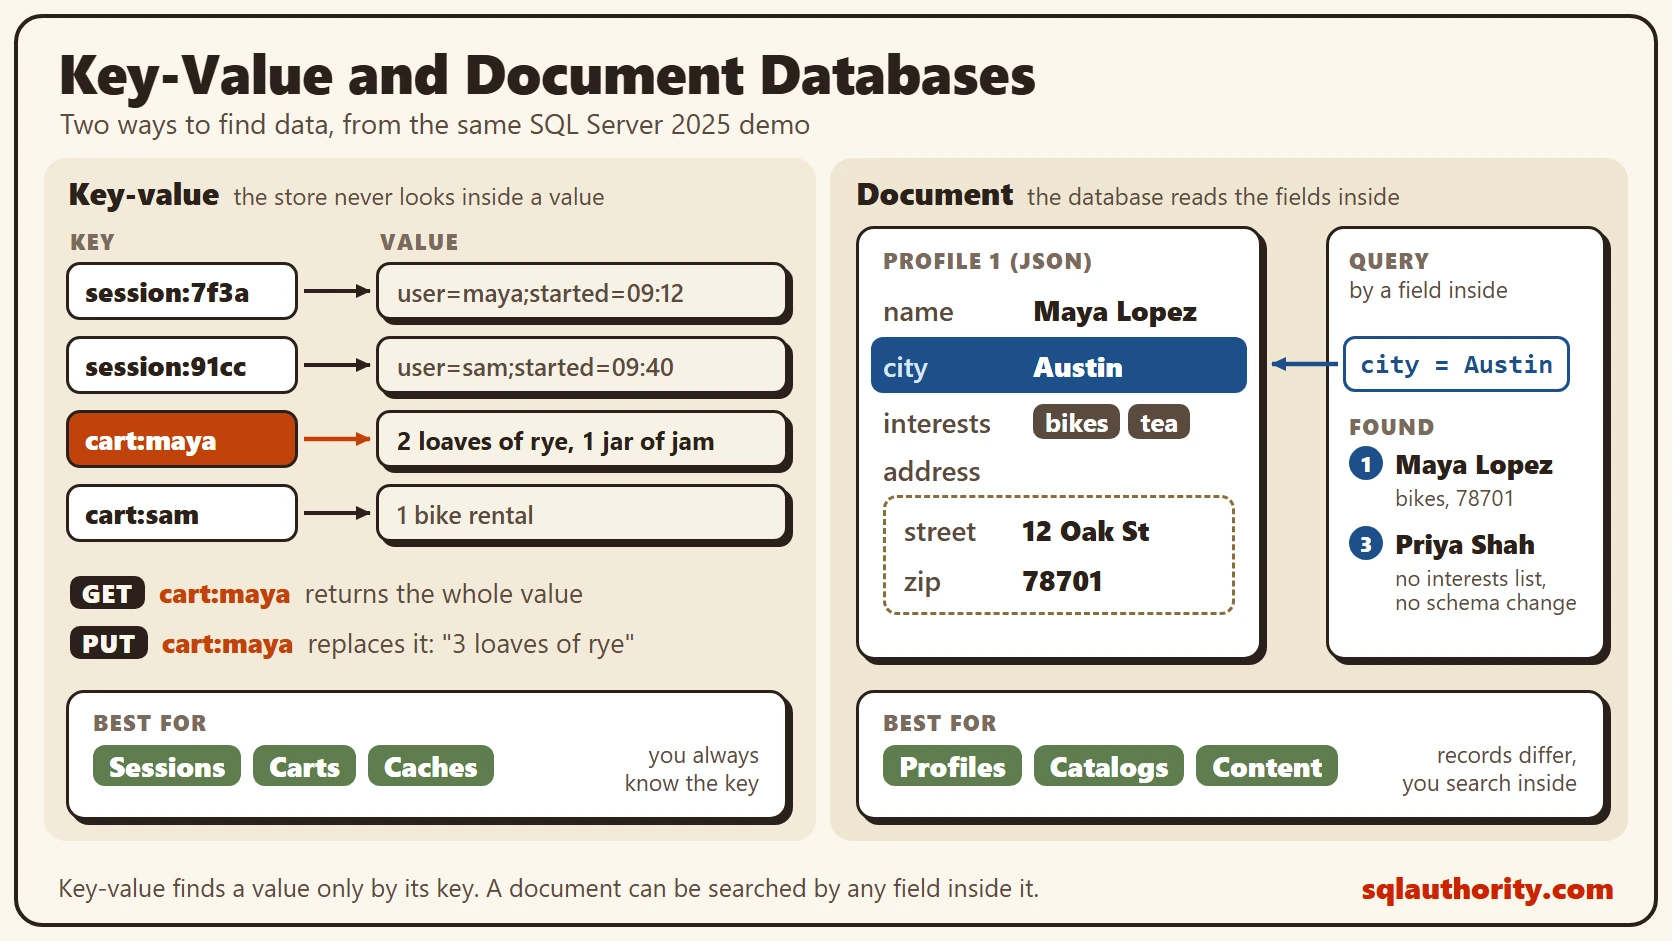Click the number 3 result badge

click(1366, 544)
